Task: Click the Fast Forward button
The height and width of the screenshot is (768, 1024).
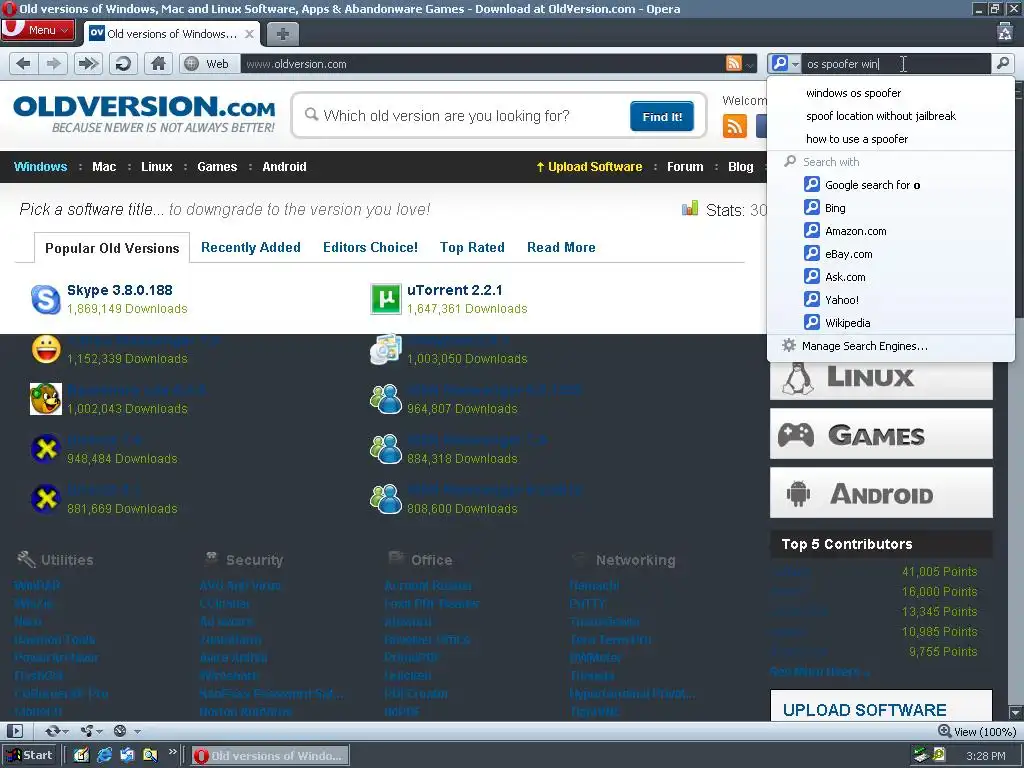Action: (x=88, y=63)
